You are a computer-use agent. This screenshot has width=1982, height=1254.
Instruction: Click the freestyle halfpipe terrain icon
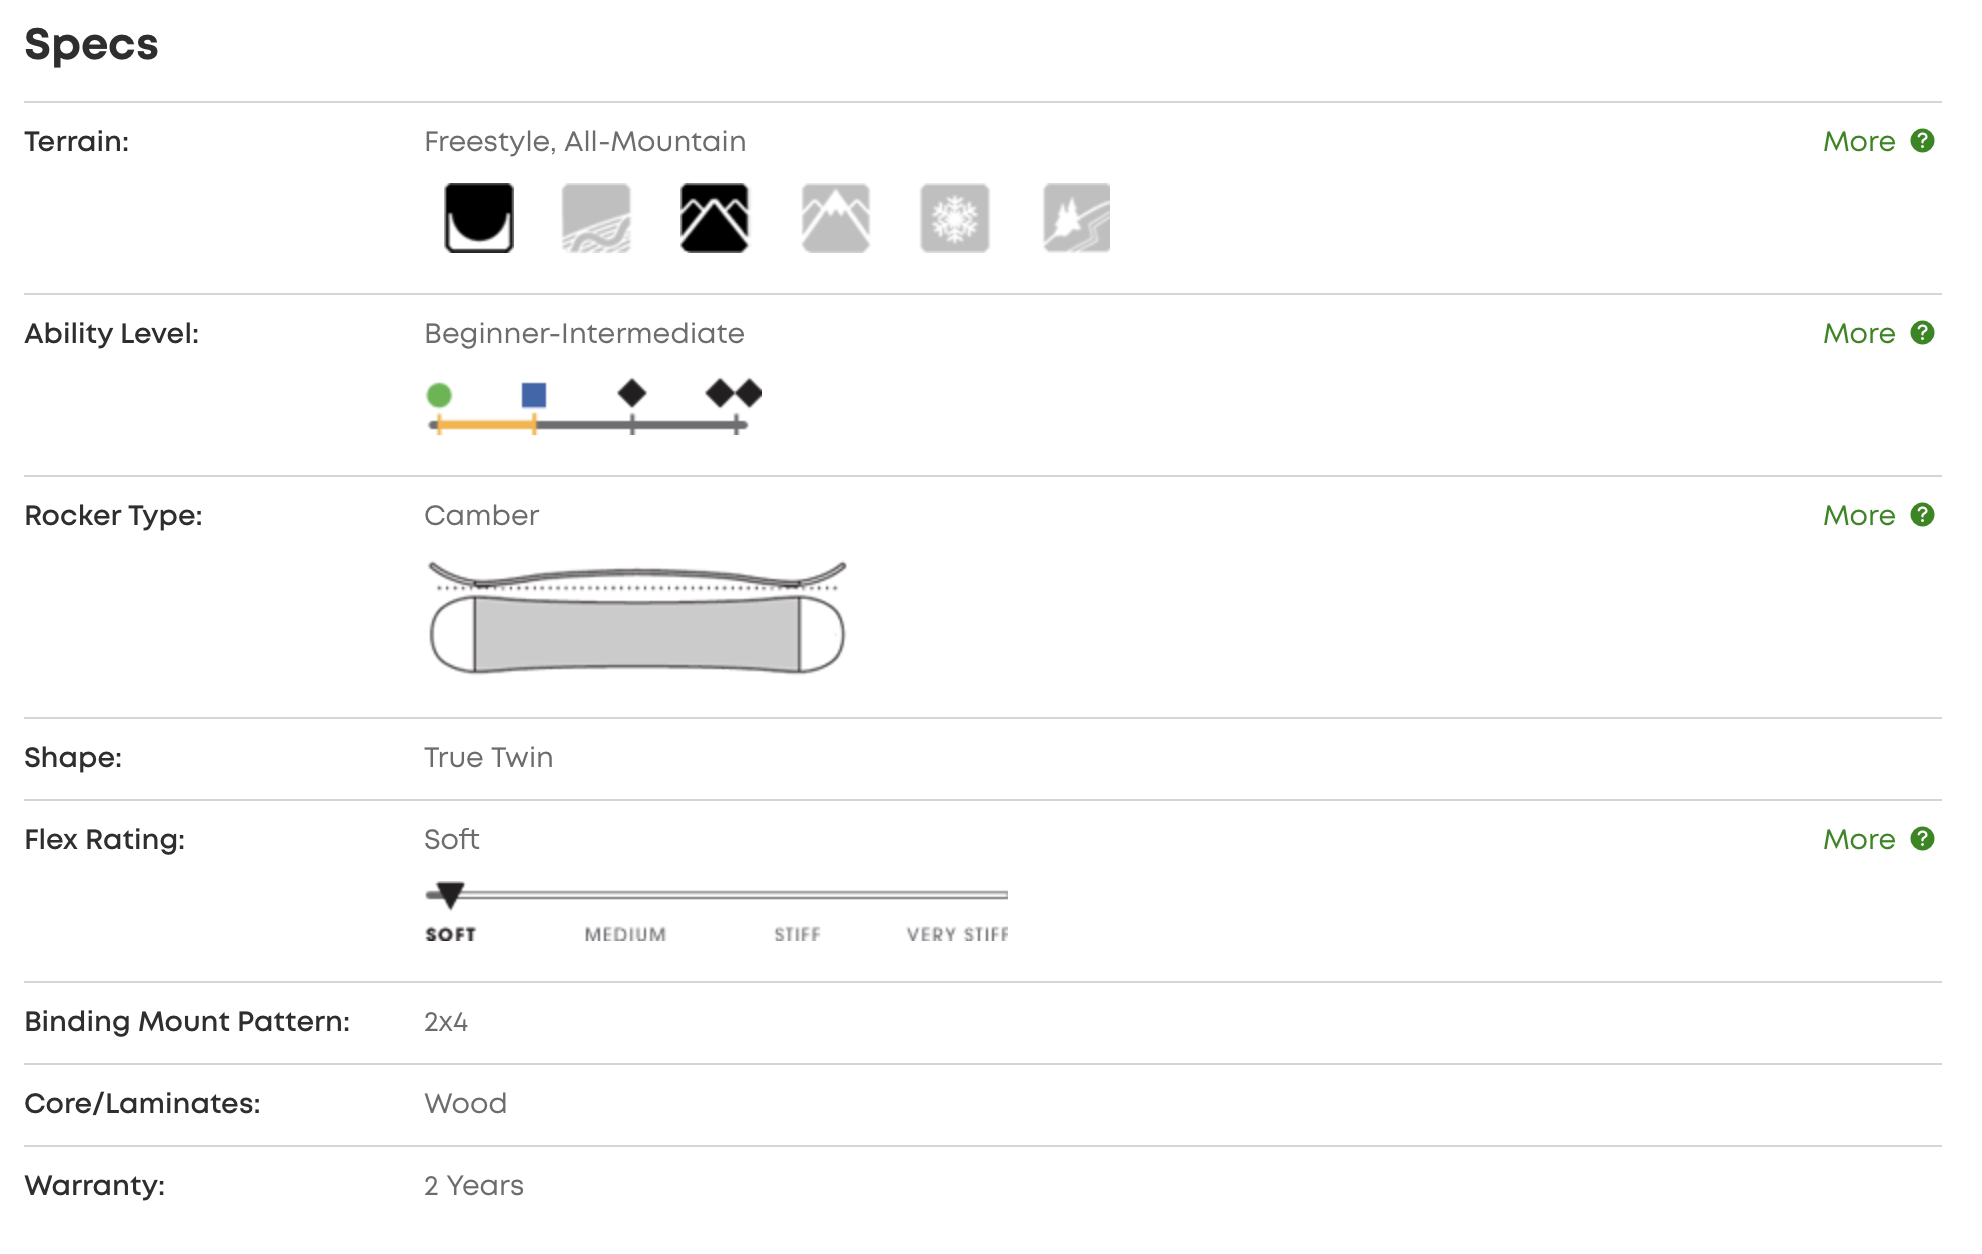click(x=479, y=218)
